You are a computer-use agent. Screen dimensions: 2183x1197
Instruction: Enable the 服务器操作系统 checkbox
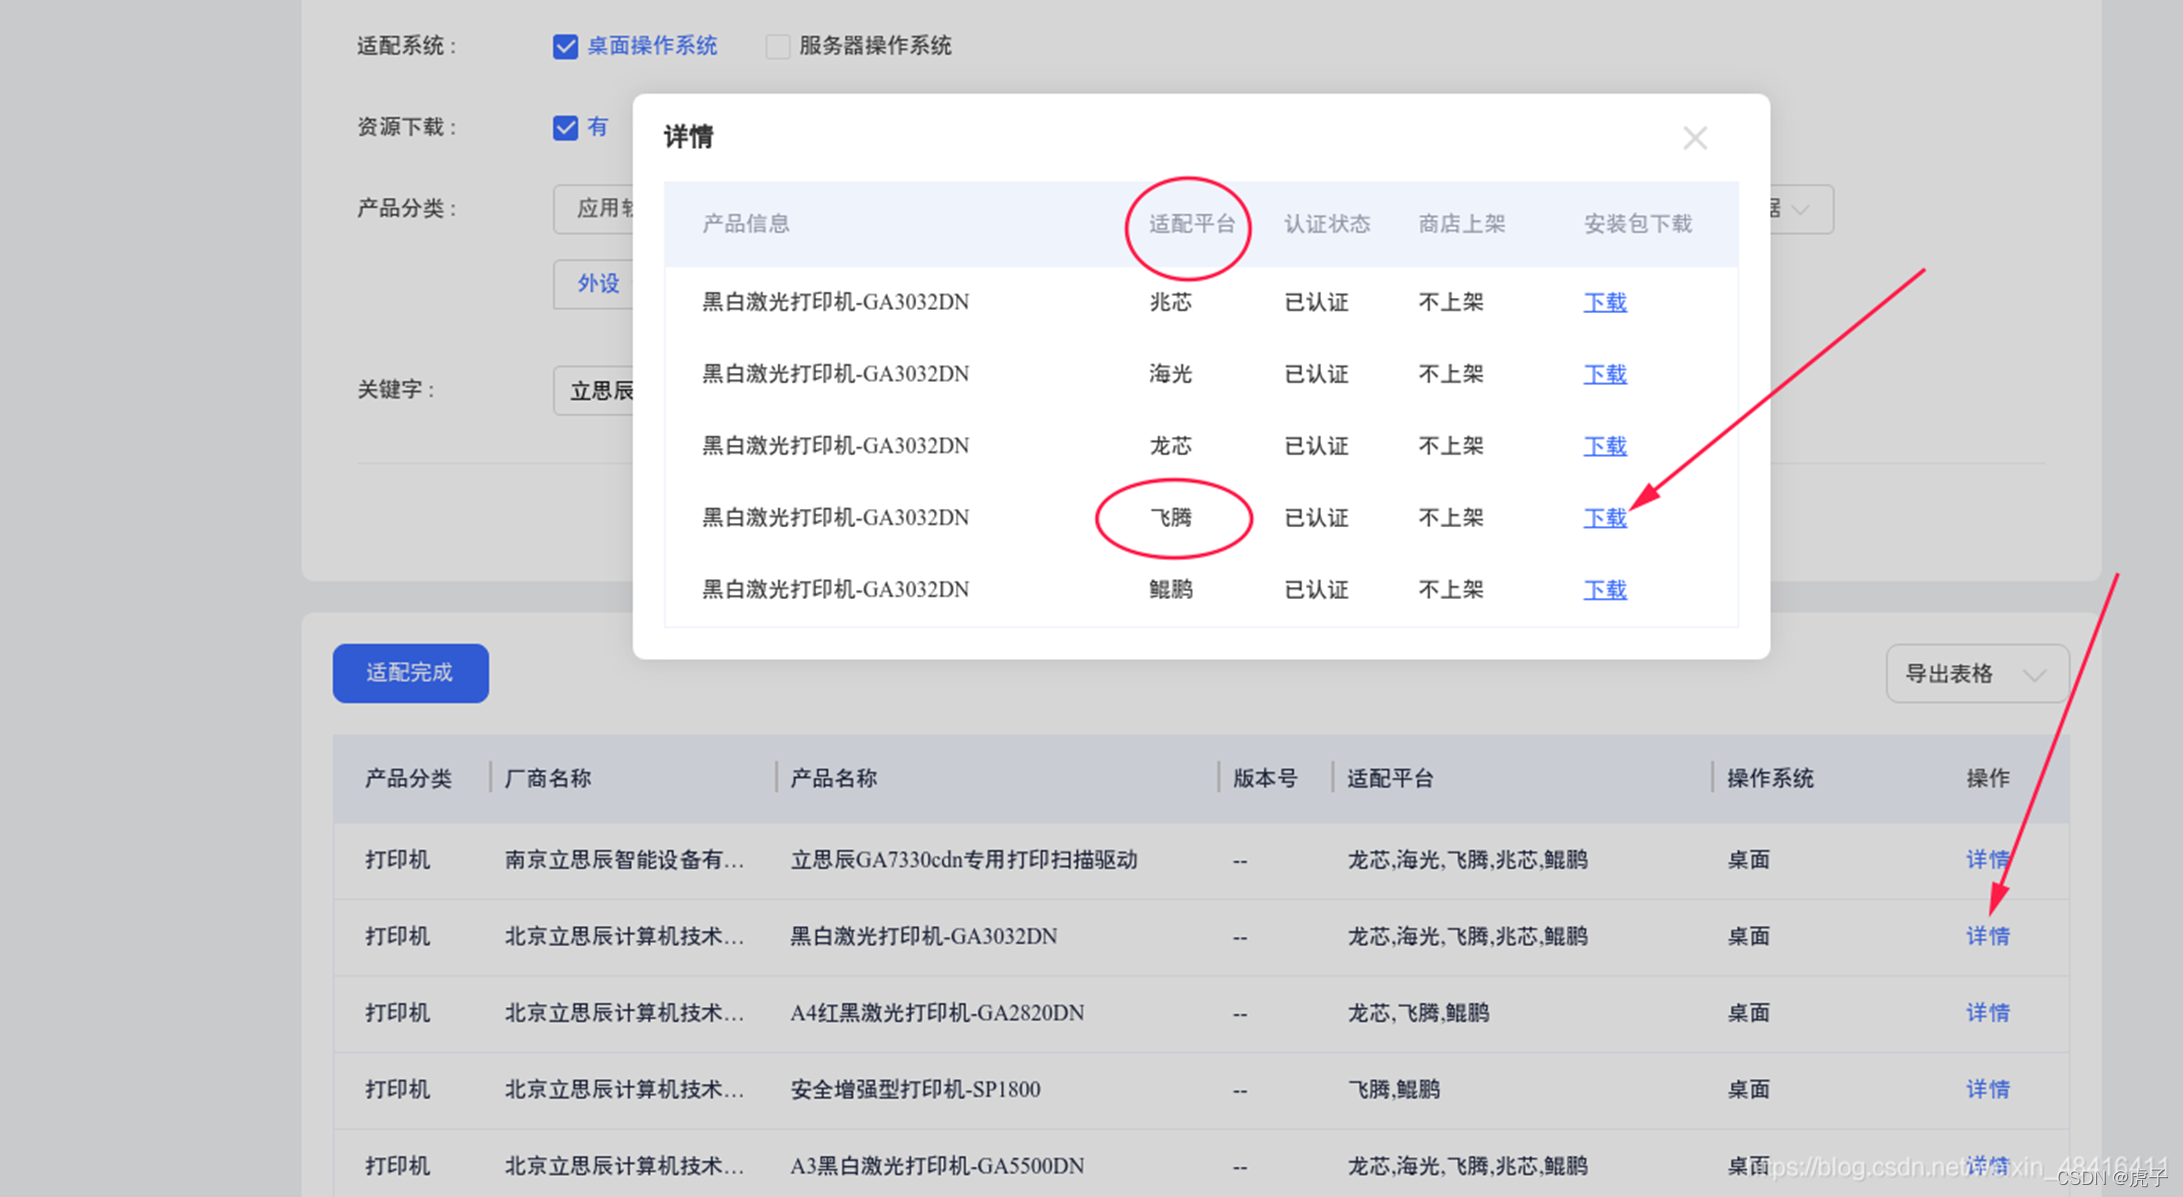777,47
